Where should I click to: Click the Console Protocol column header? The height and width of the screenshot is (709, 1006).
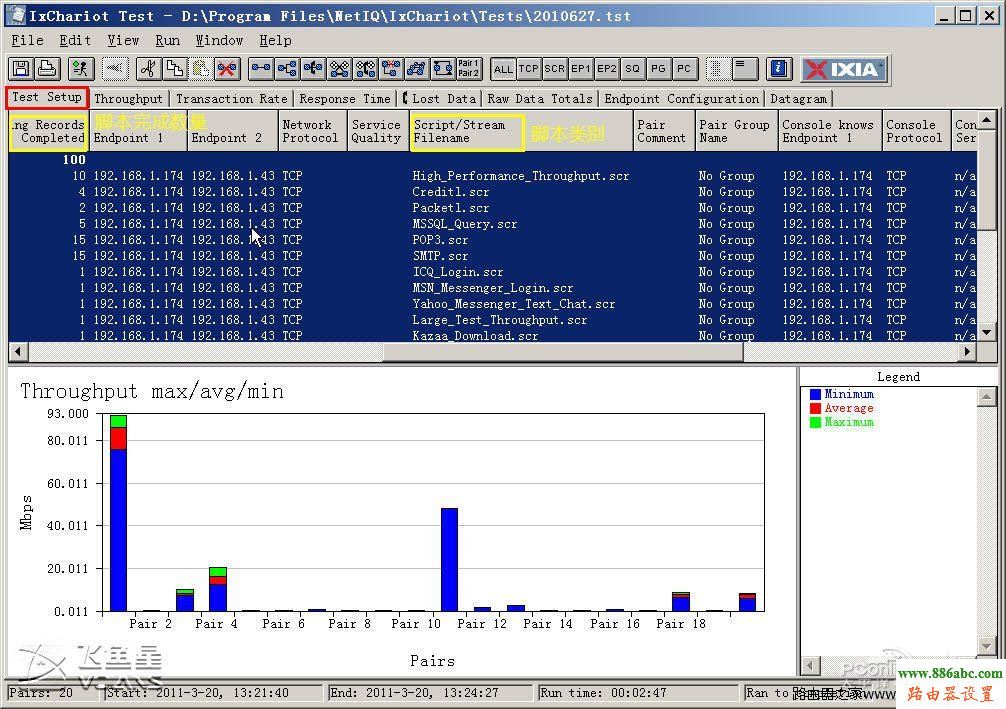tap(916, 131)
